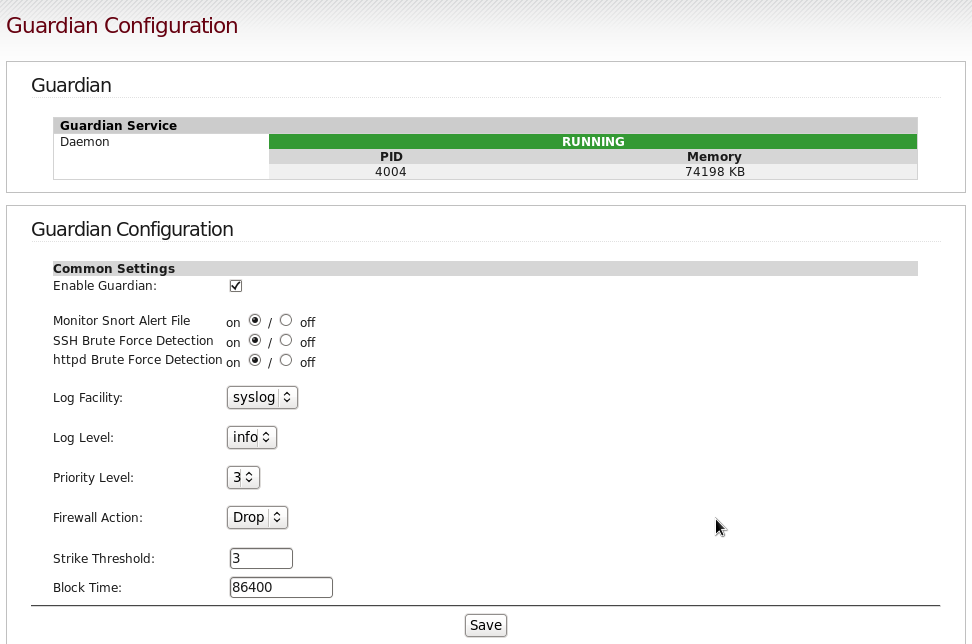
Task: Turn httpd Brute Force Detection off
Action: (286, 360)
